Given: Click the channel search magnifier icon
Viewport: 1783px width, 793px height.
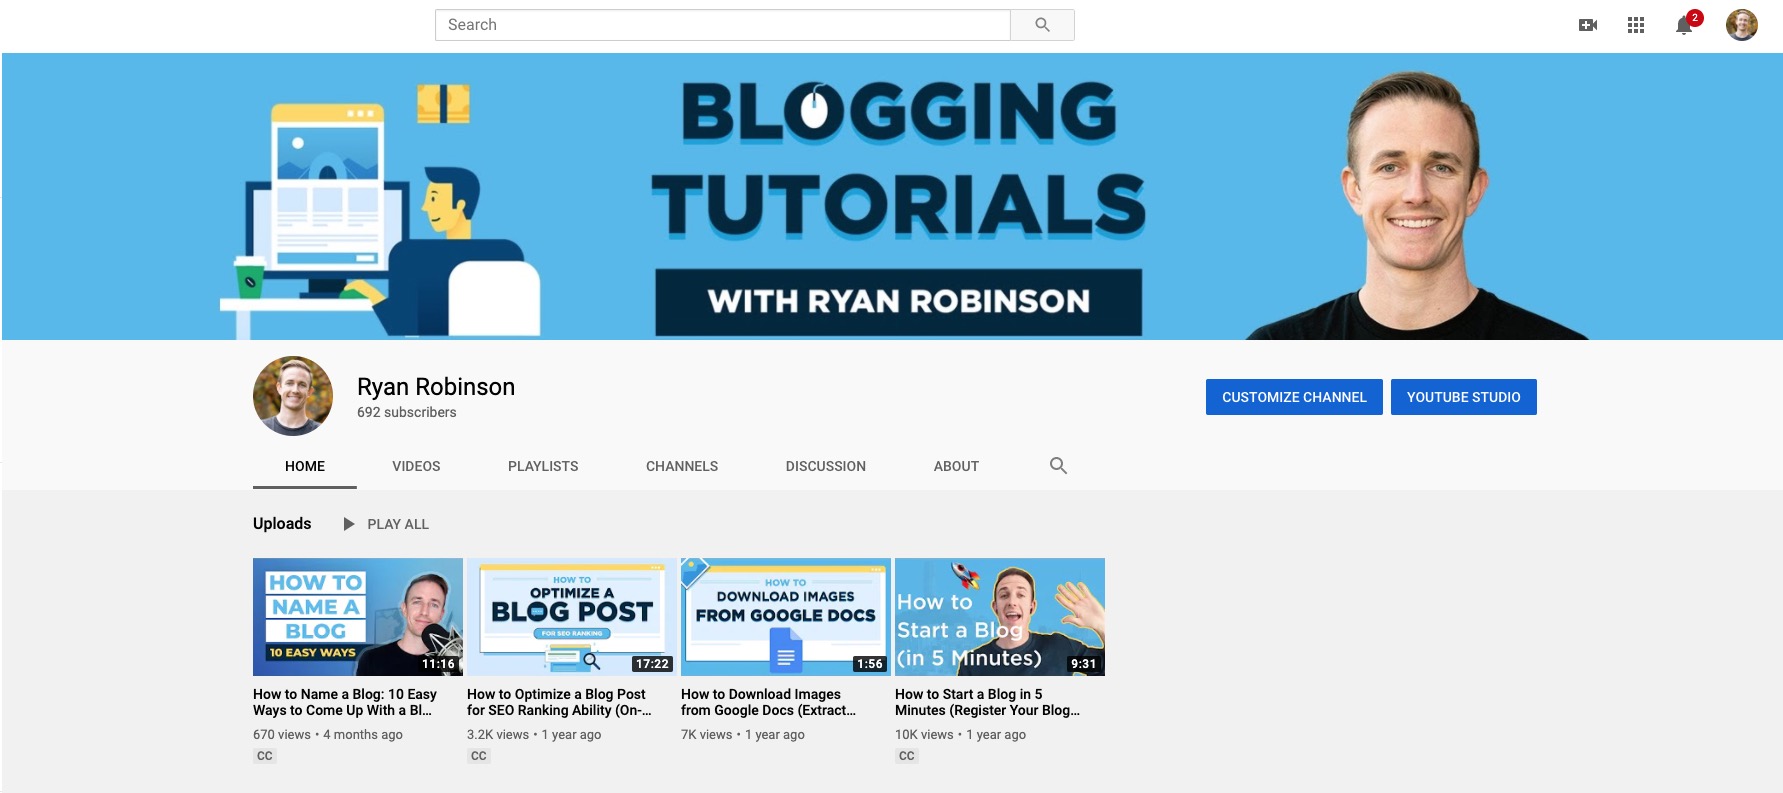Looking at the screenshot, I should coord(1058,466).
